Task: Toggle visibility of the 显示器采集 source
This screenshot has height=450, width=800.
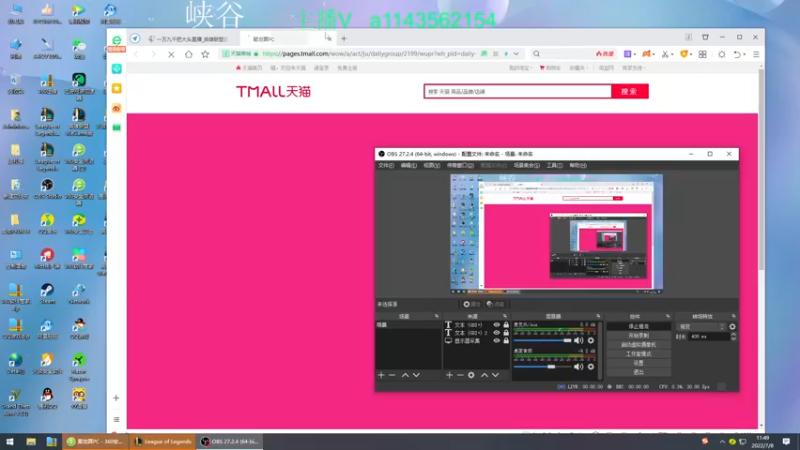Action: click(496, 341)
